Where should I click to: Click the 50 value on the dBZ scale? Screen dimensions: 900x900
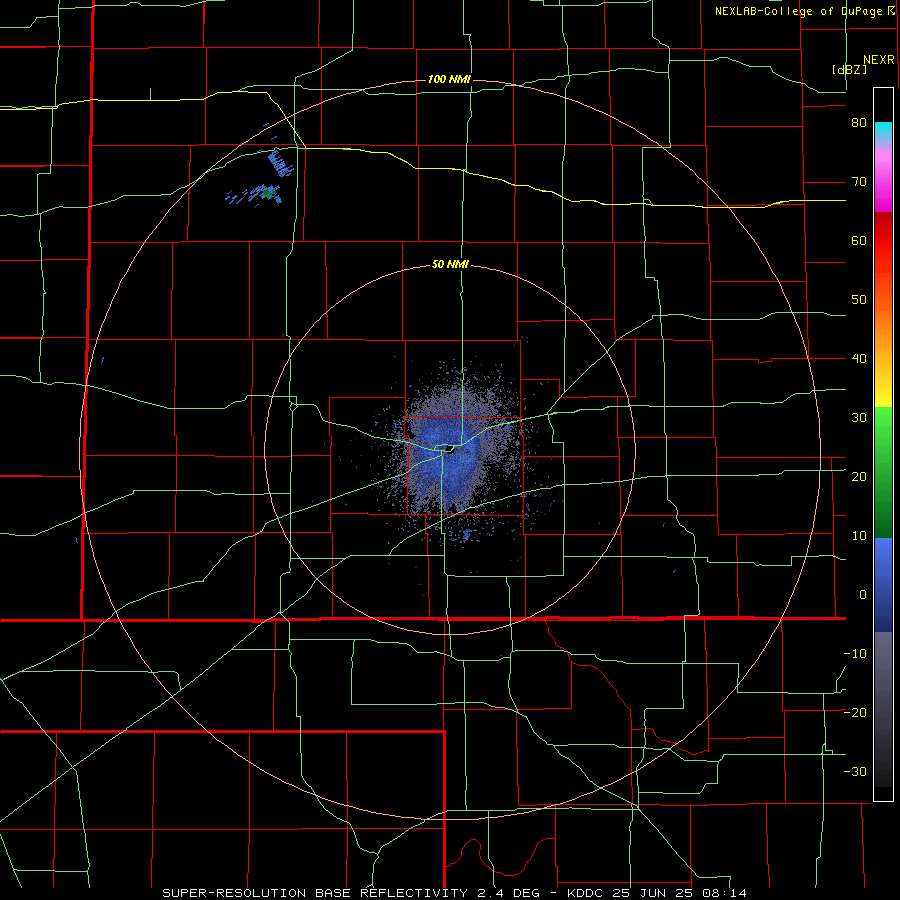point(859,300)
